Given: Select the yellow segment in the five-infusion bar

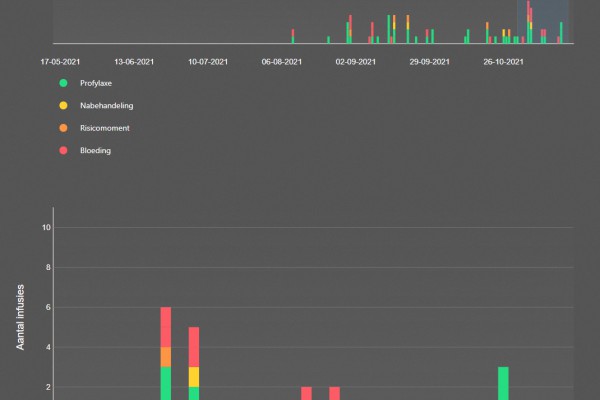Looking at the screenshot, I should point(194,377).
